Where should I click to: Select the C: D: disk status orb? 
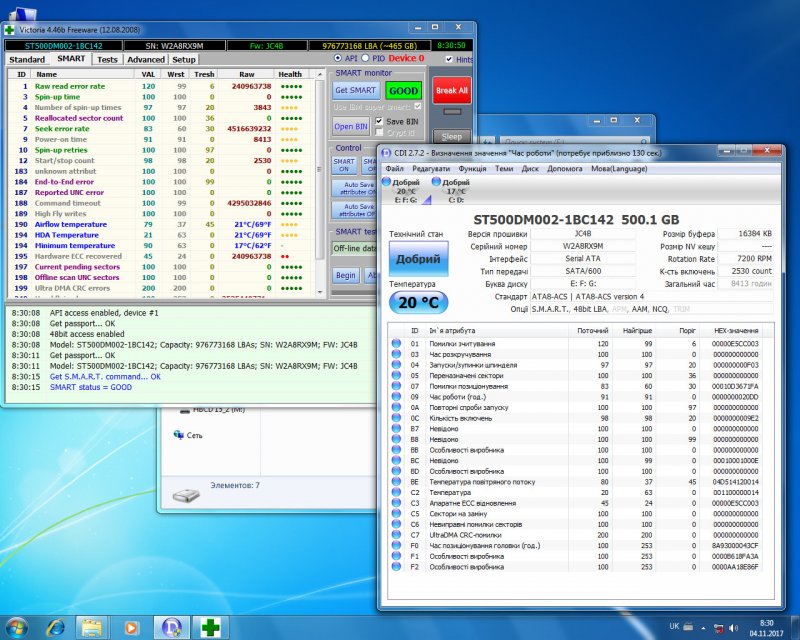[438, 183]
